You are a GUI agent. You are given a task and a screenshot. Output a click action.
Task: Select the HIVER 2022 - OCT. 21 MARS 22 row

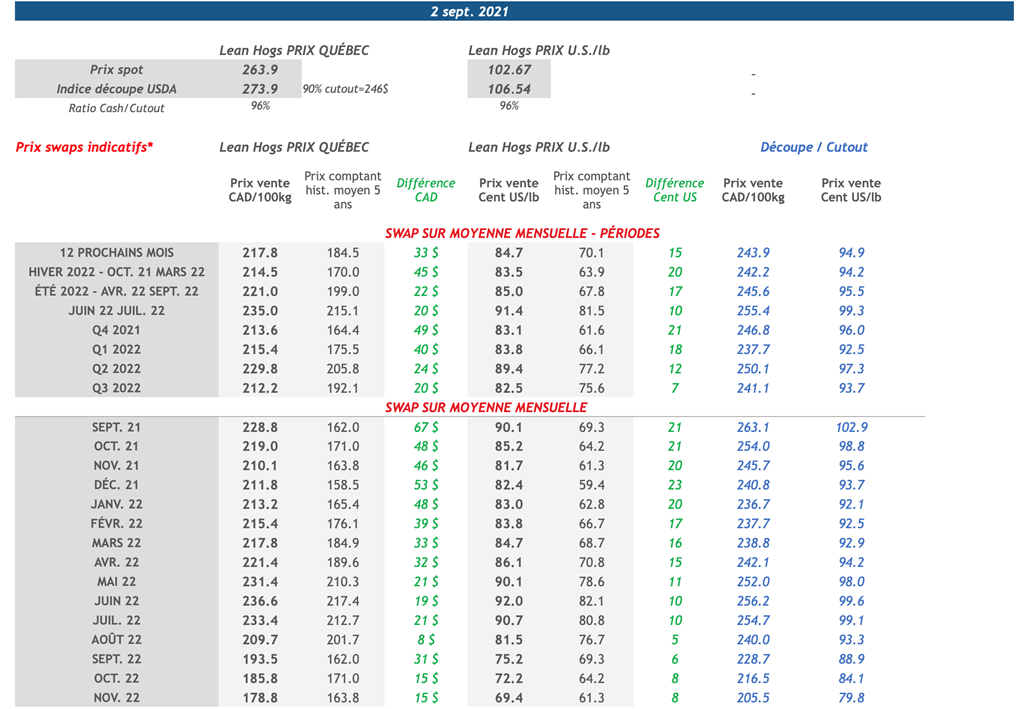[x=116, y=272]
